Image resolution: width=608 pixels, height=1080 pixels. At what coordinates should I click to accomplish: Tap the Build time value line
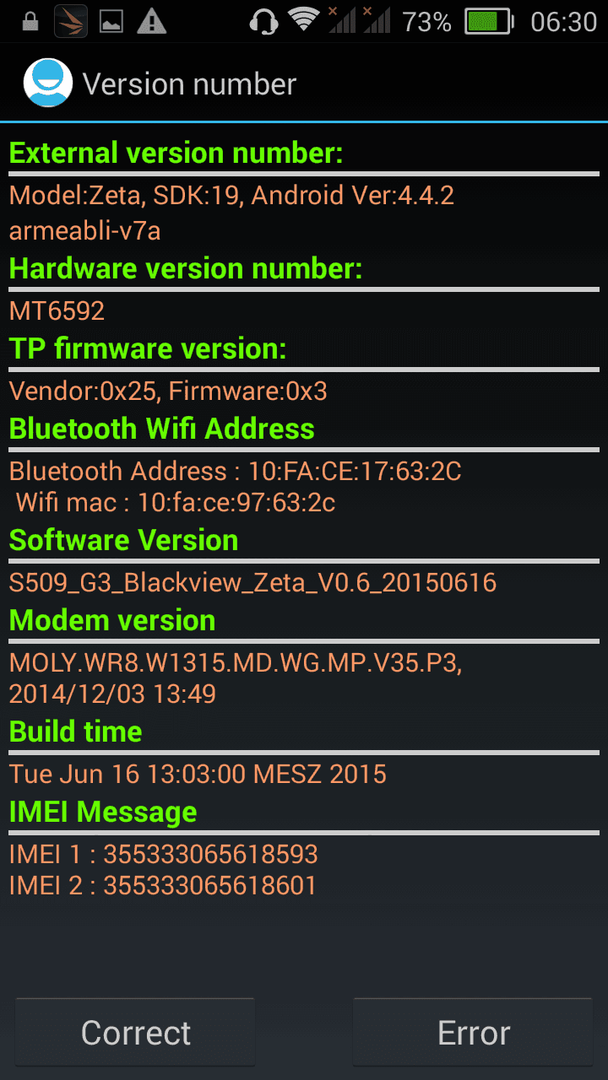tap(198, 774)
